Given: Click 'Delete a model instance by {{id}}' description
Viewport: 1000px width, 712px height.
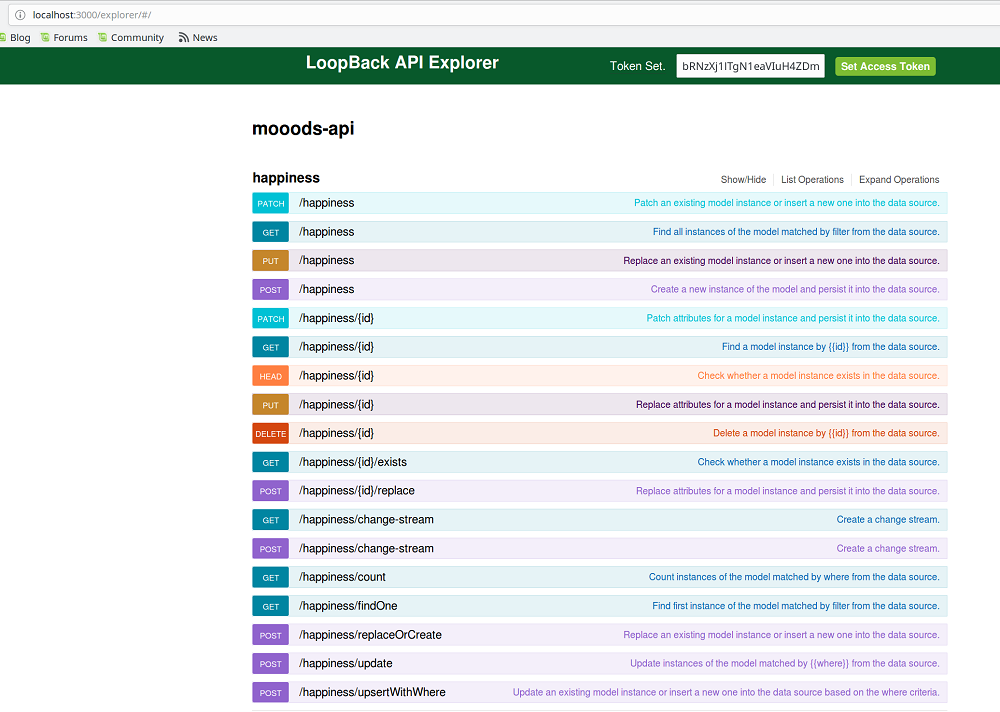Looking at the screenshot, I should [826, 433].
